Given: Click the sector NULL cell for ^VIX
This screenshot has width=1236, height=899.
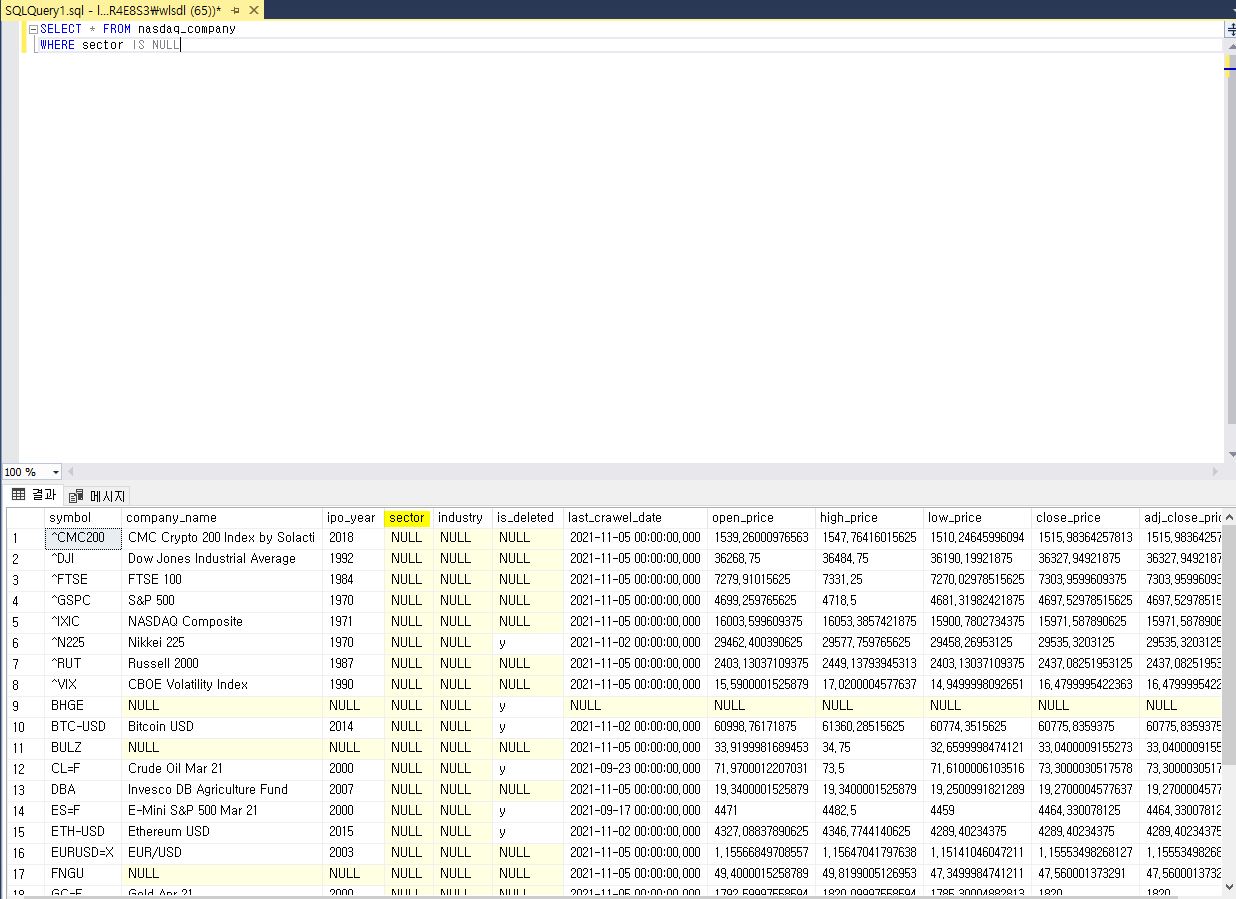Looking at the screenshot, I should [406, 685].
